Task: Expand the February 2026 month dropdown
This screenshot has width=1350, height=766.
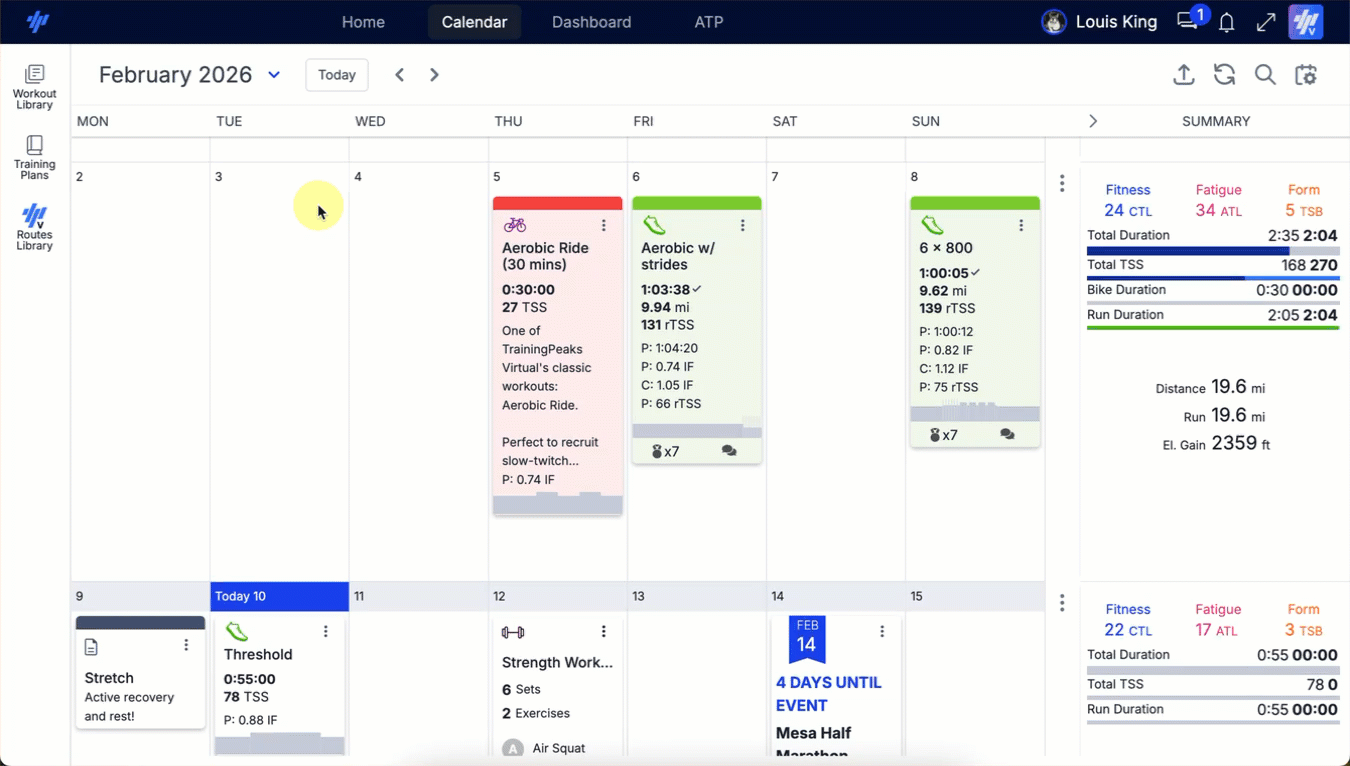Action: tap(274, 75)
